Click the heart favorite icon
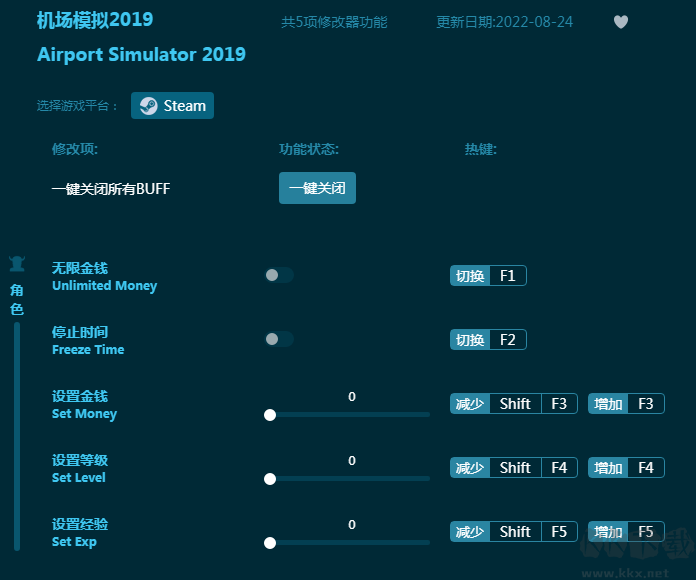 pyautogui.click(x=621, y=22)
